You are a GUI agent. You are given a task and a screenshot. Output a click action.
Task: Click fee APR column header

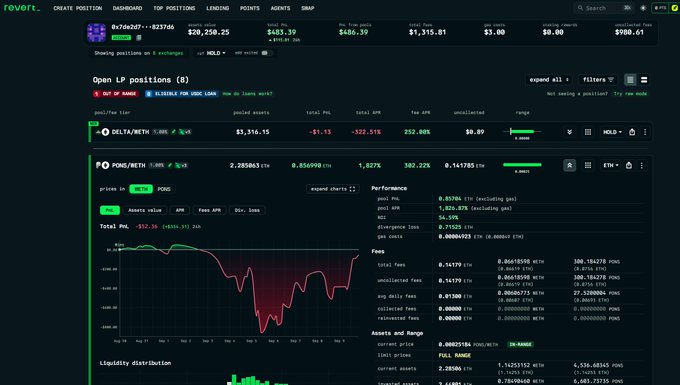[420, 113]
